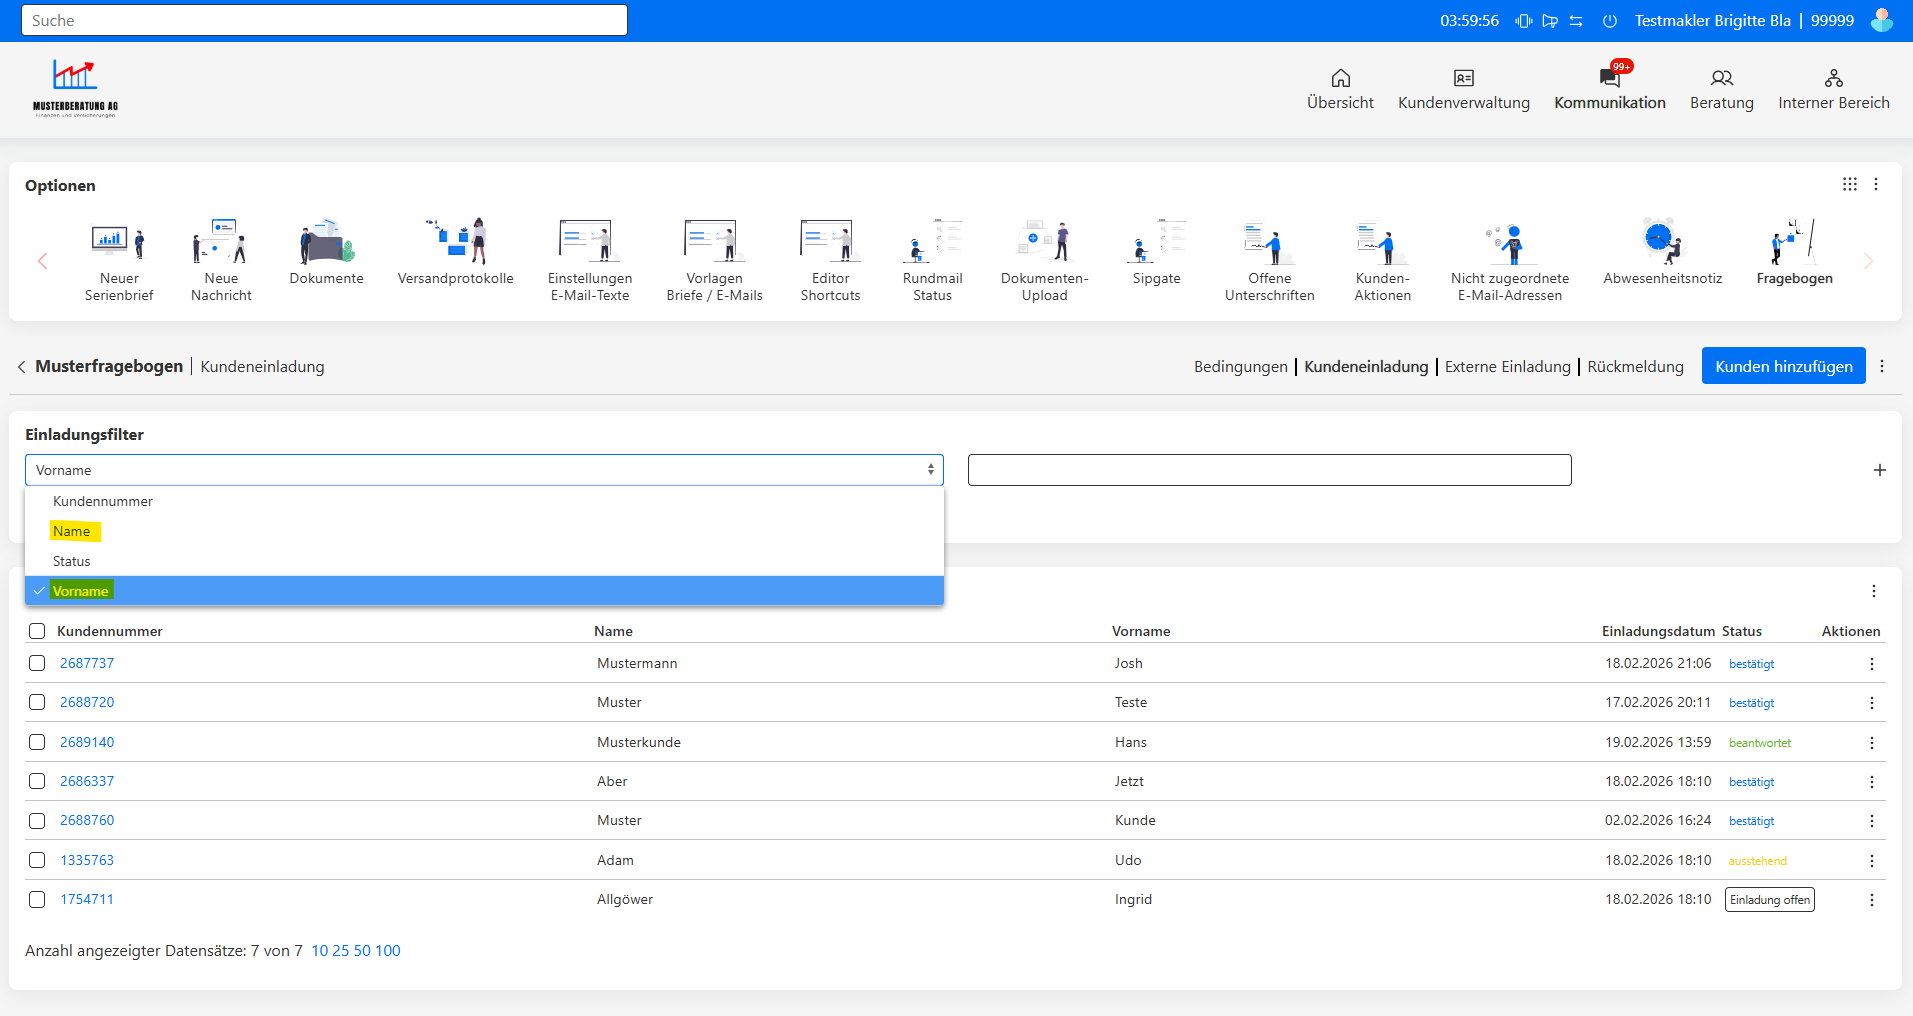Image resolution: width=1913 pixels, height=1016 pixels.
Task: Pick Status option in the filter dropdown
Action: [72, 561]
